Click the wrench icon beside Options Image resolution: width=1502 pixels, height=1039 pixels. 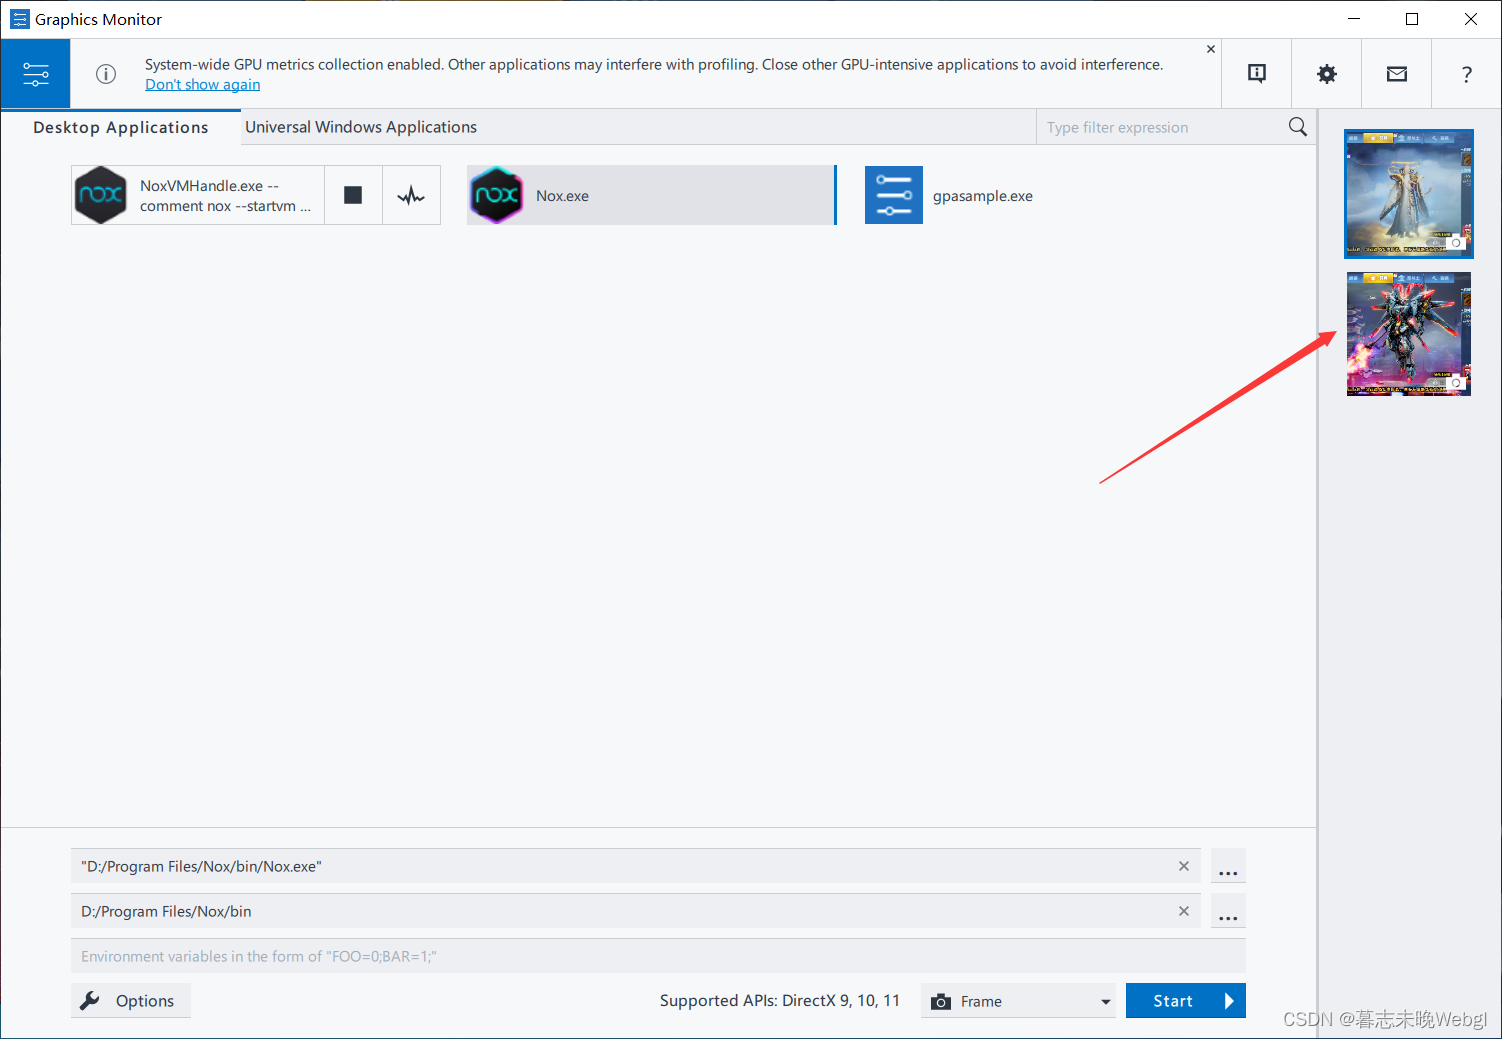pyautogui.click(x=90, y=1001)
